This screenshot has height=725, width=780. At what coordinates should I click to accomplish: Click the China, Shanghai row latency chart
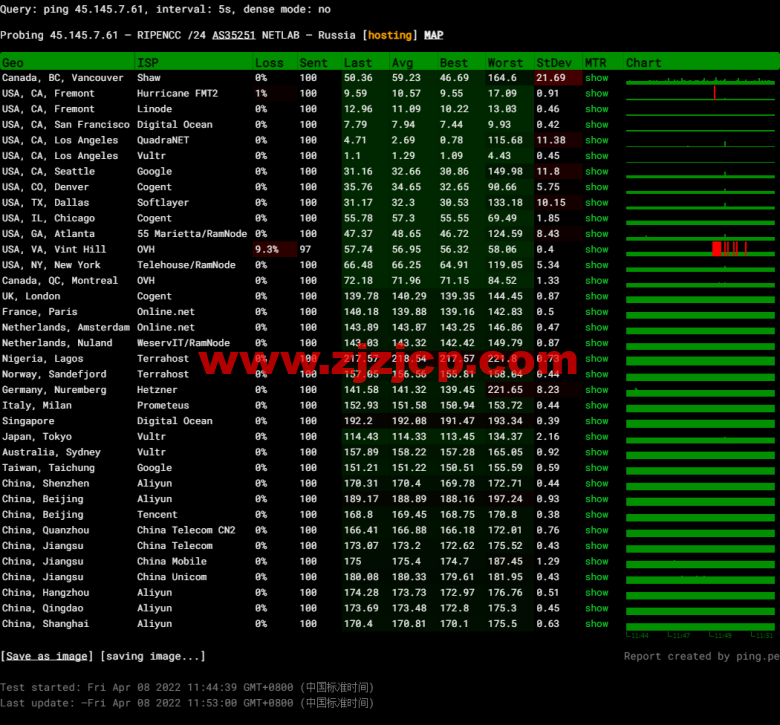(x=699, y=624)
